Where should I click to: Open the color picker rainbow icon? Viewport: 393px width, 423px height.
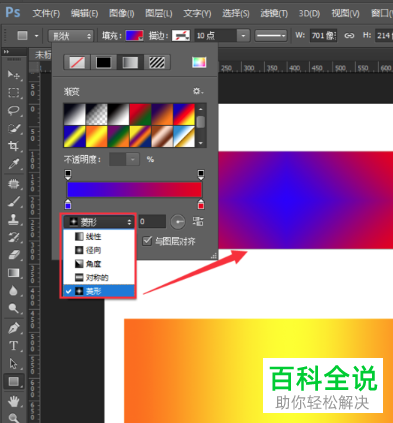[199, 62]
